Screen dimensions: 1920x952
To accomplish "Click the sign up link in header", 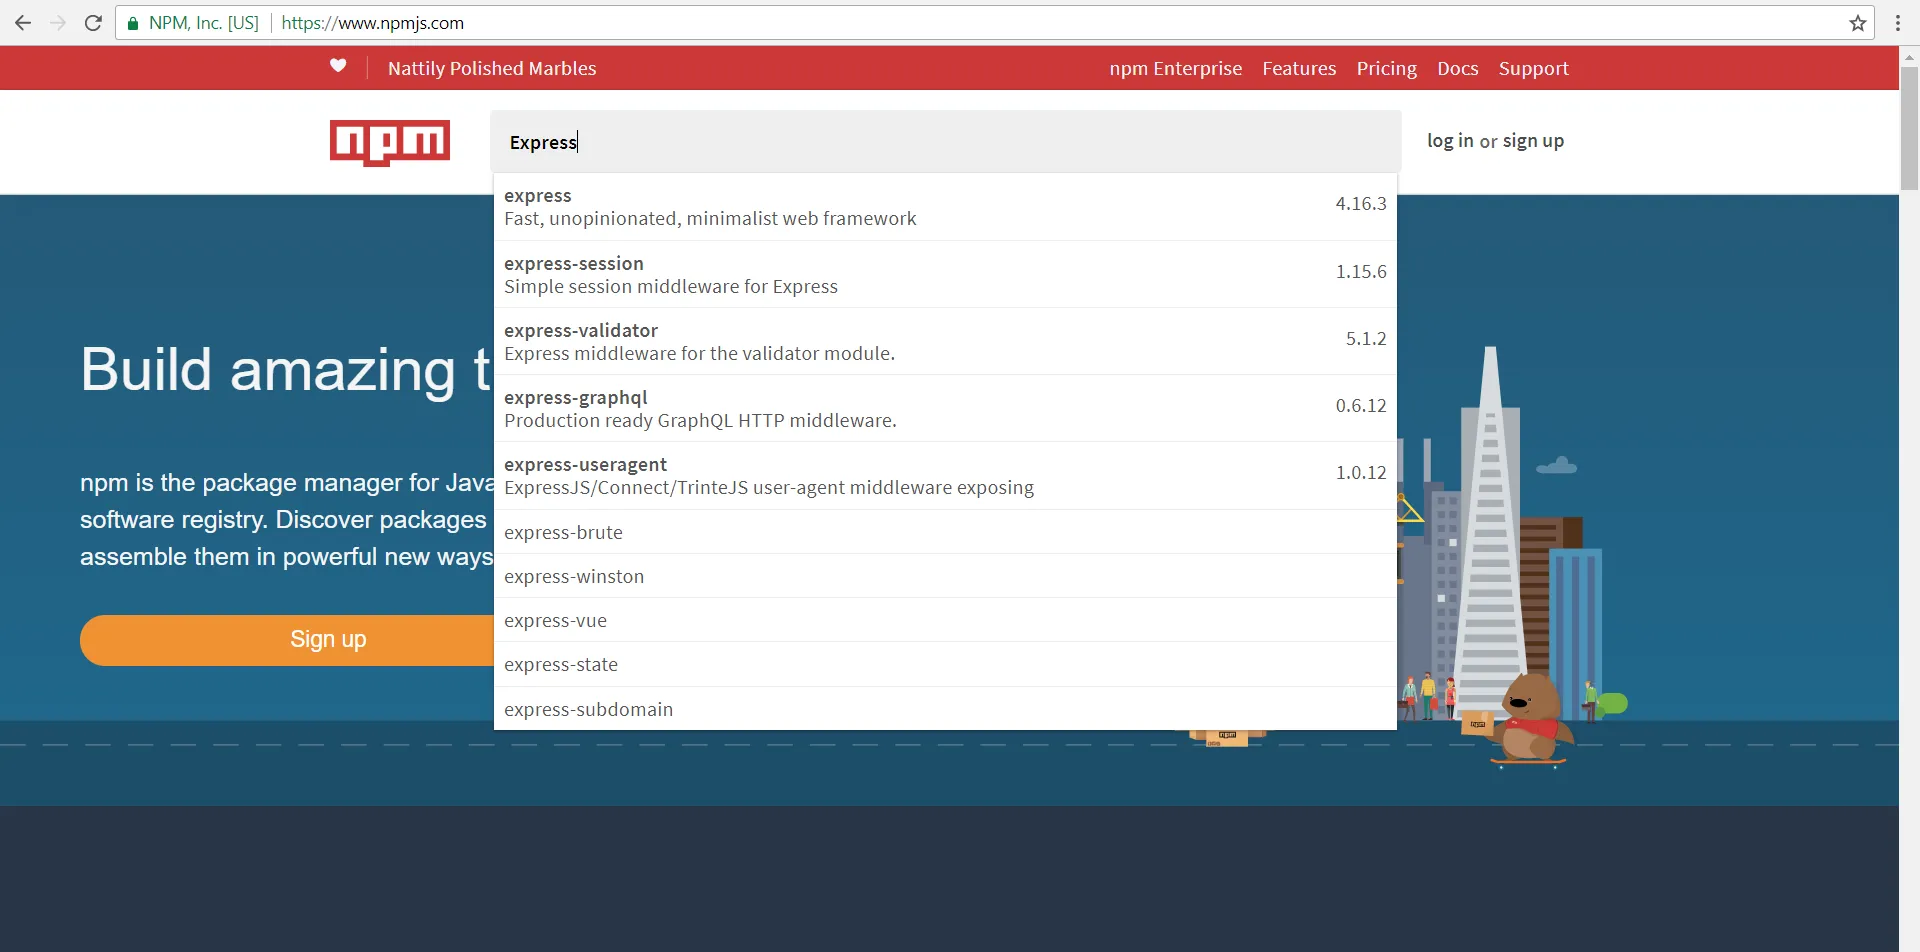I will tap(1533, 141).
